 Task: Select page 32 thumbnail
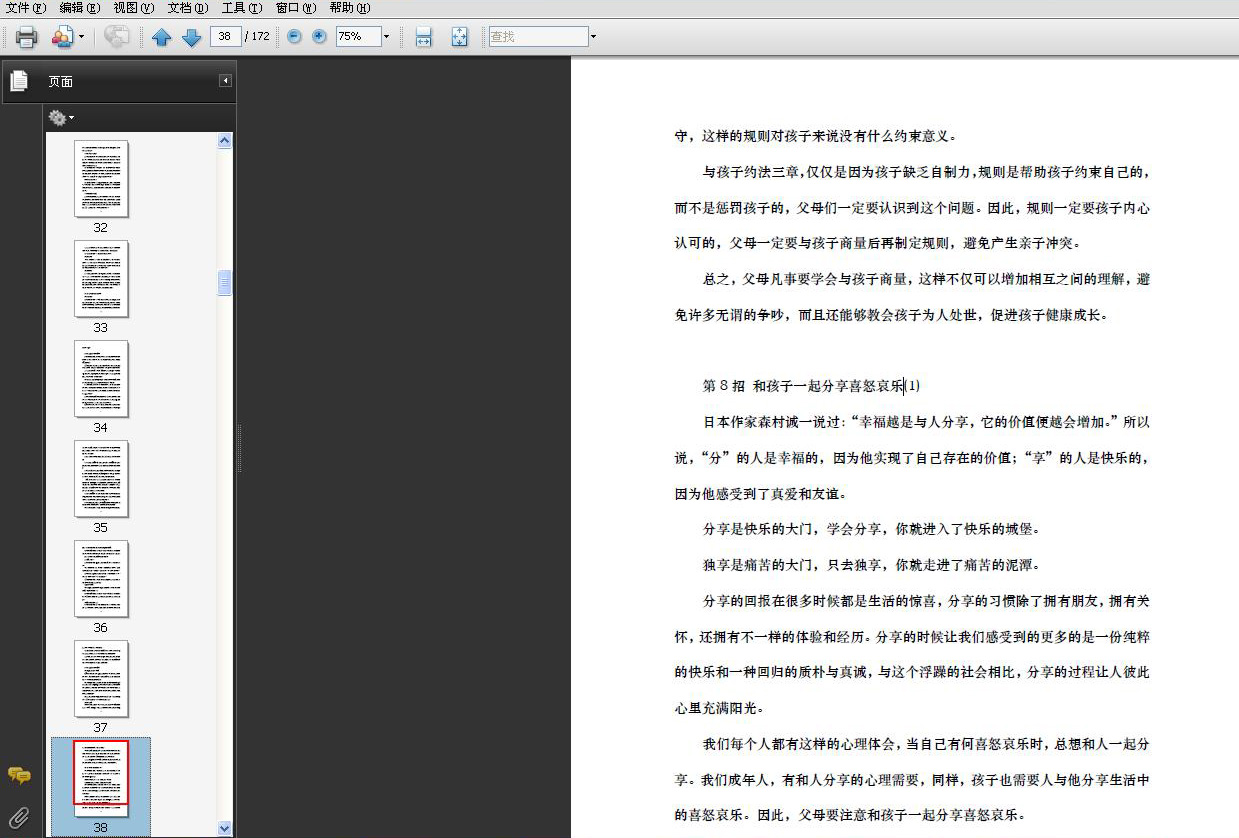point(101,178)
